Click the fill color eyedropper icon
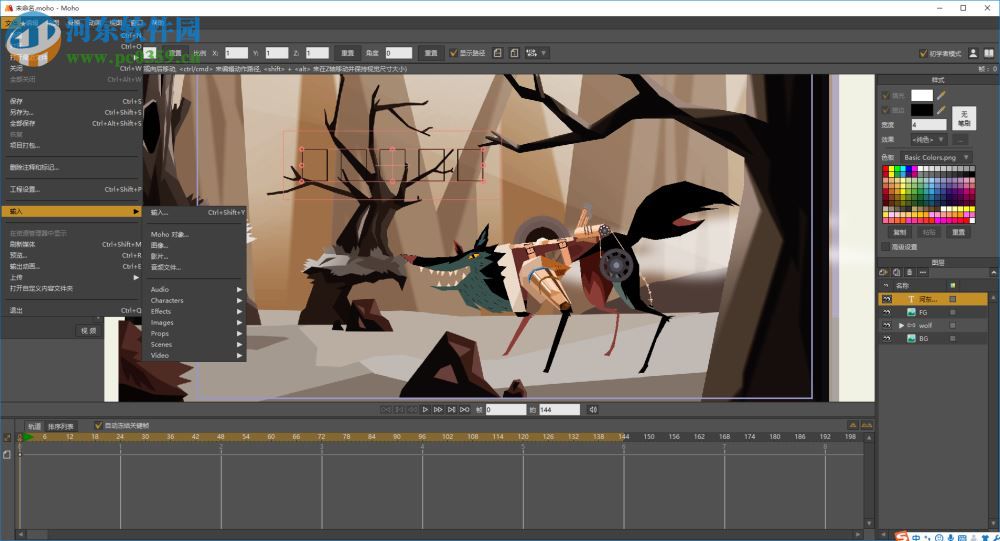The height and width of the screenshot is (541, 1000). point(941,95)
